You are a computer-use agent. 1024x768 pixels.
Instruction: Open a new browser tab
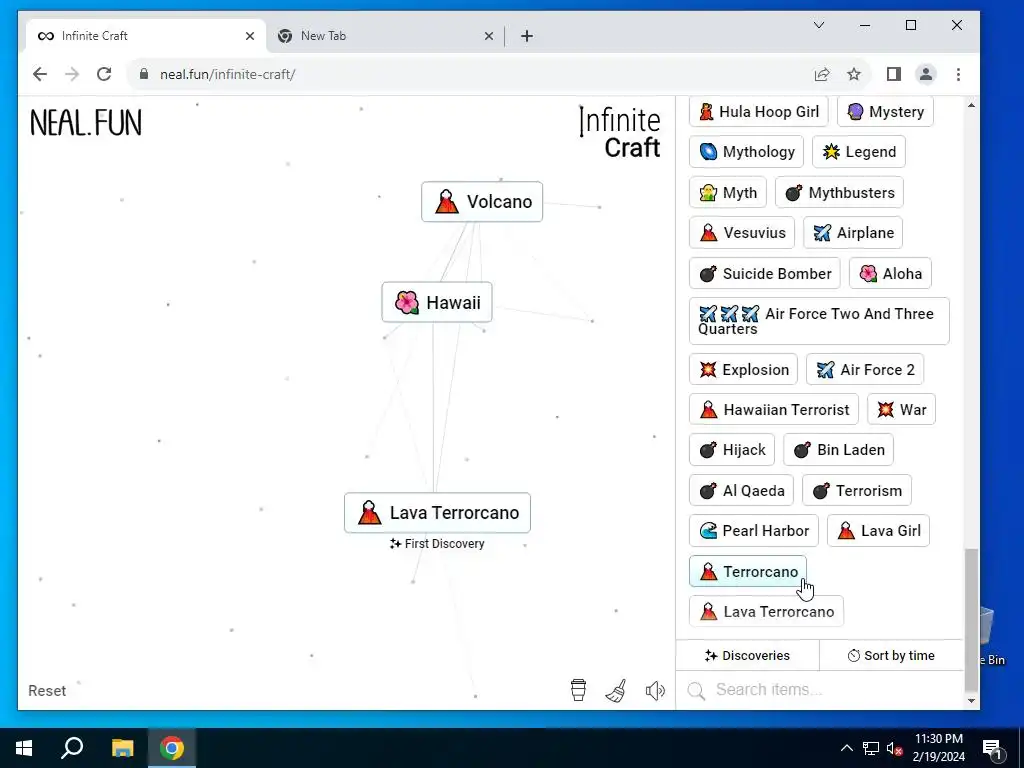[527, 36]
